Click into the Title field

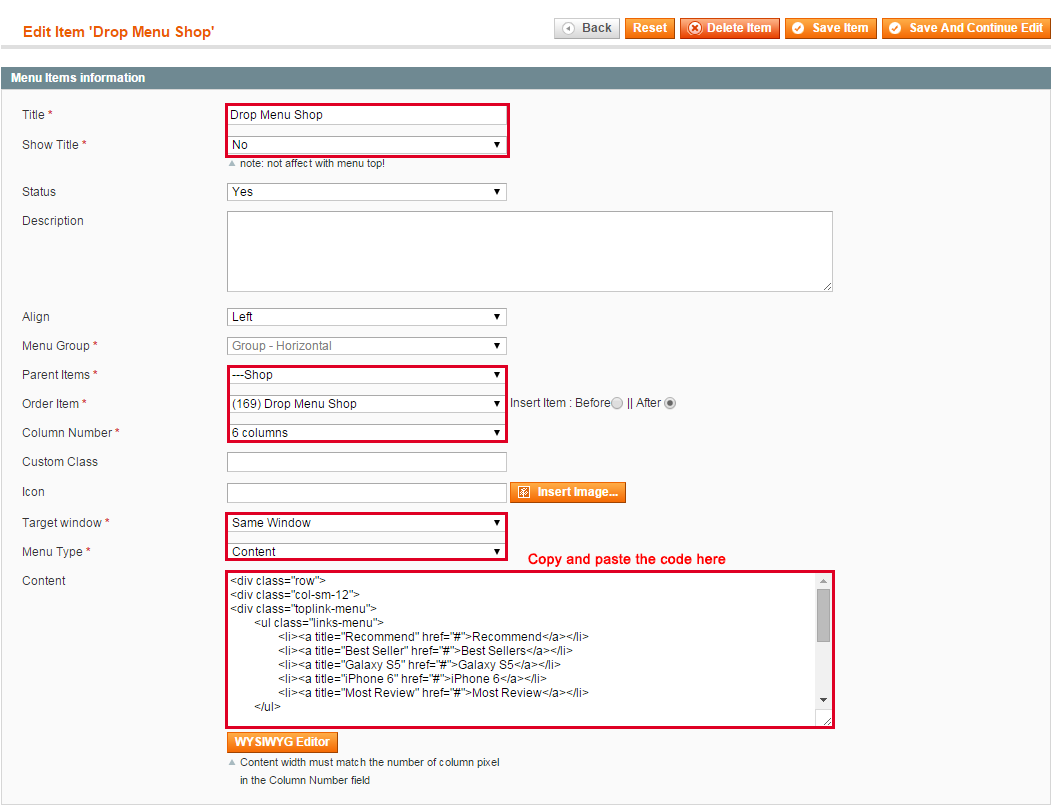point(366,115)
